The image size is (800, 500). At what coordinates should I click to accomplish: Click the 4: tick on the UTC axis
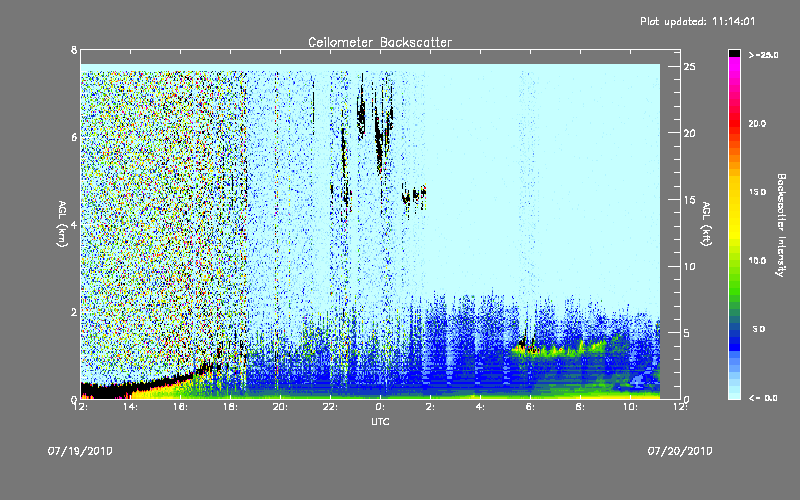tap(481, 407)
